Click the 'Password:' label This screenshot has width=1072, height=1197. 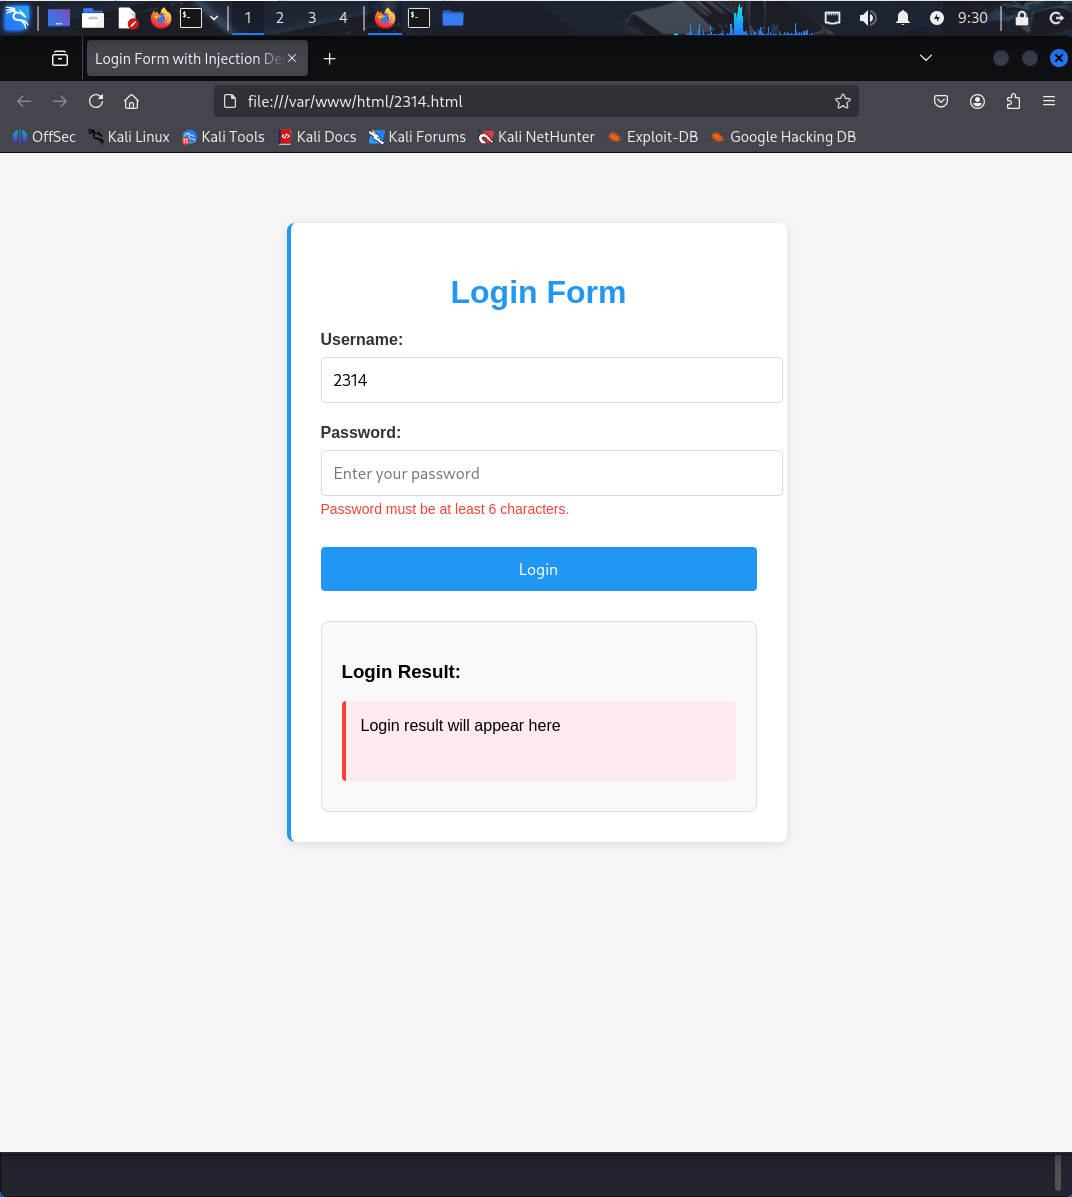pos(360,433)
